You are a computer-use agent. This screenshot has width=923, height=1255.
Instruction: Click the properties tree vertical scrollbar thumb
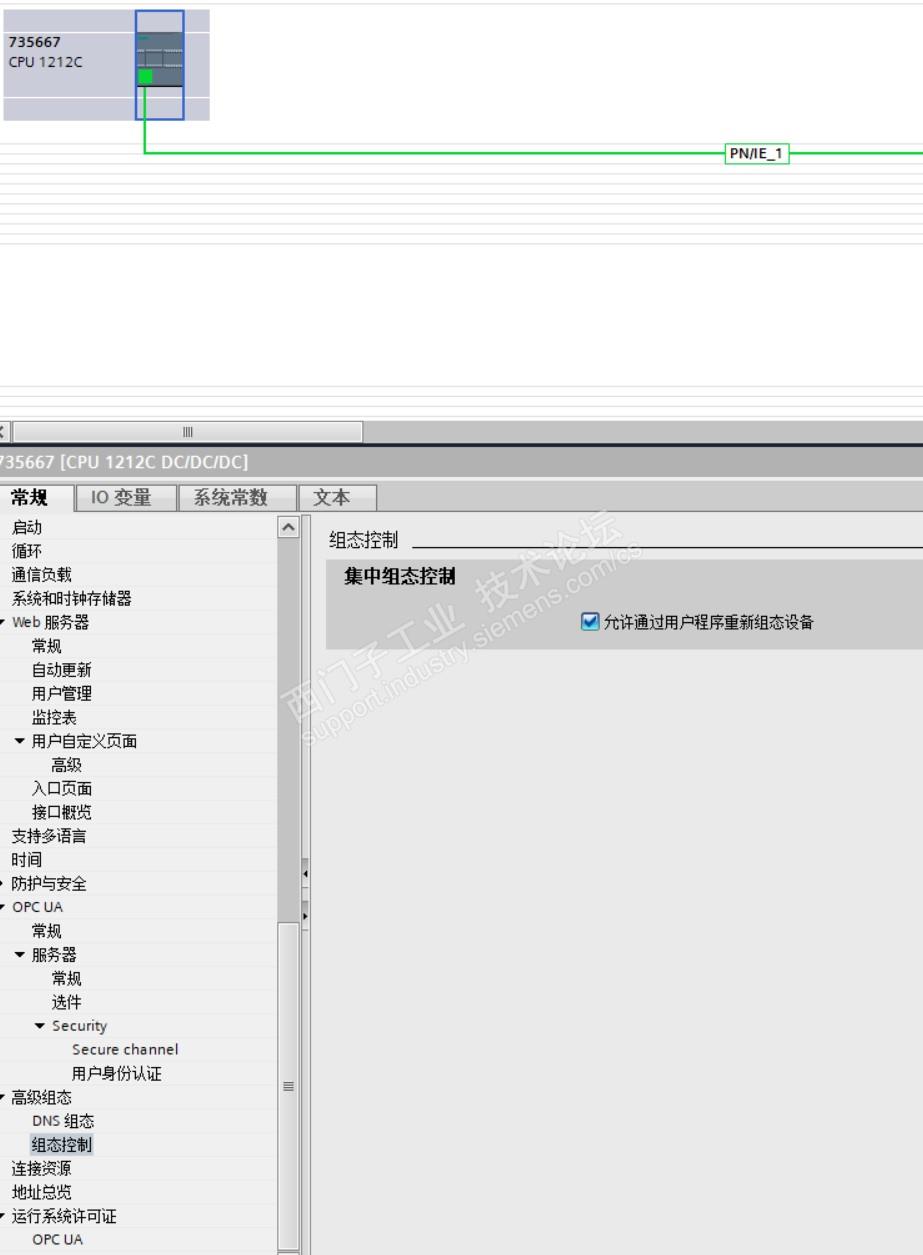288,1085
